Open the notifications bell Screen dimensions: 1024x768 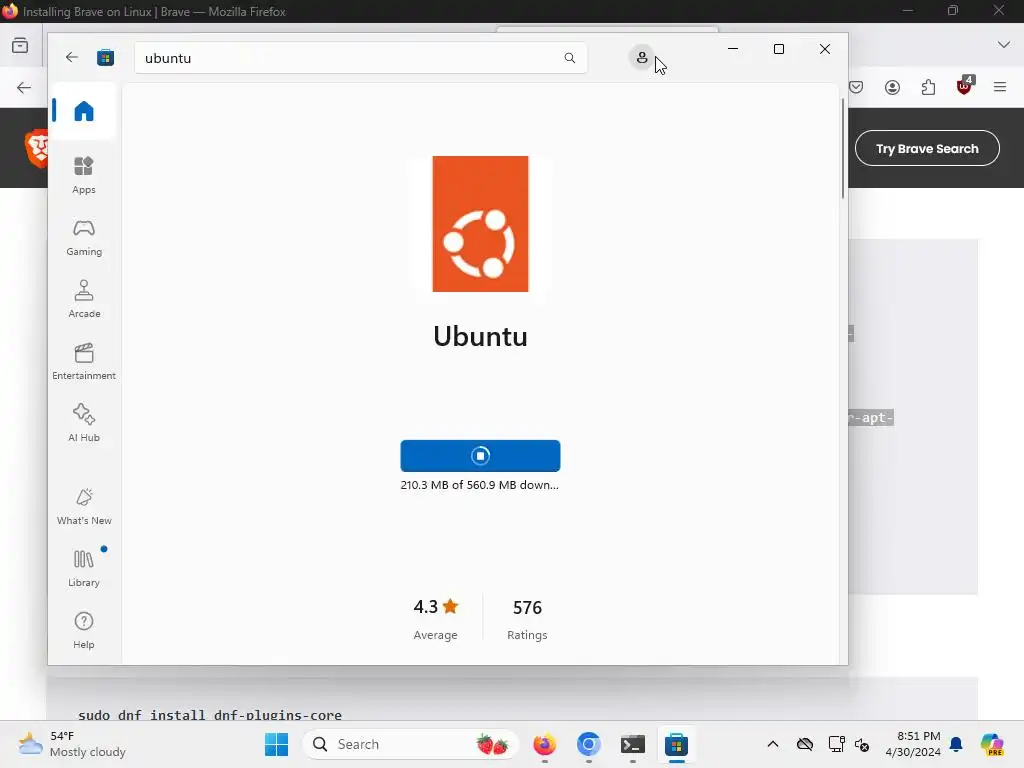pos(956,744)
